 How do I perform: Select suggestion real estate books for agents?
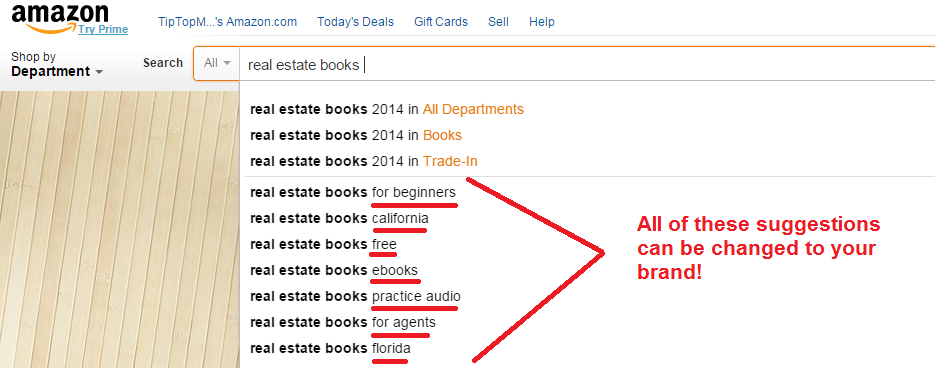pyautogui.click(x=343, y=323)
